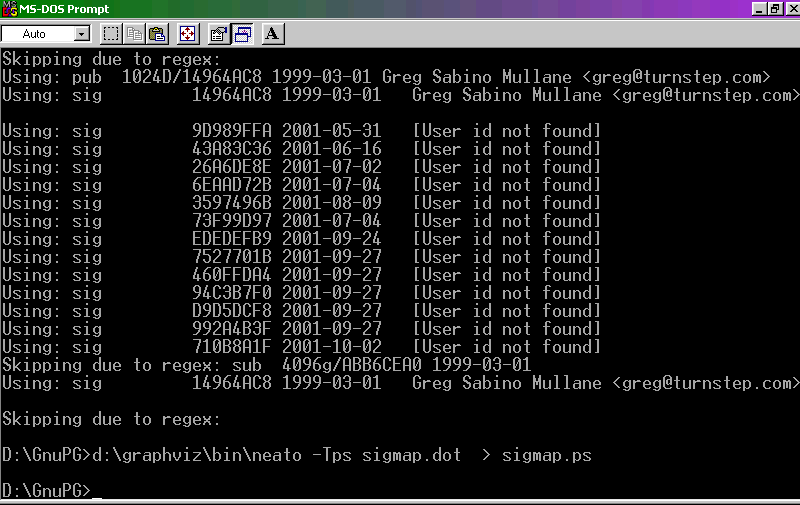Click the Copy toolbar icon
Viewport: 800px width, 505px height.
coord(134,34)
